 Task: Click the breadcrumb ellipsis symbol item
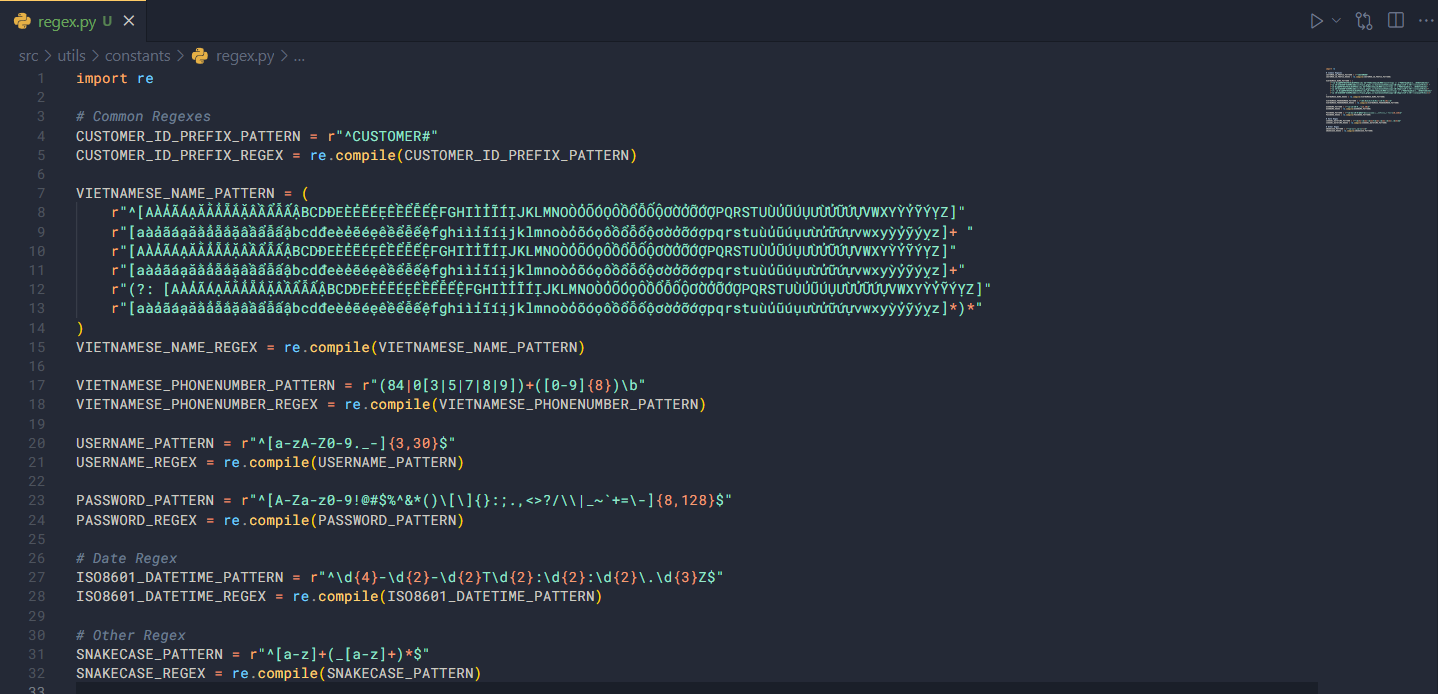(299, 56)
